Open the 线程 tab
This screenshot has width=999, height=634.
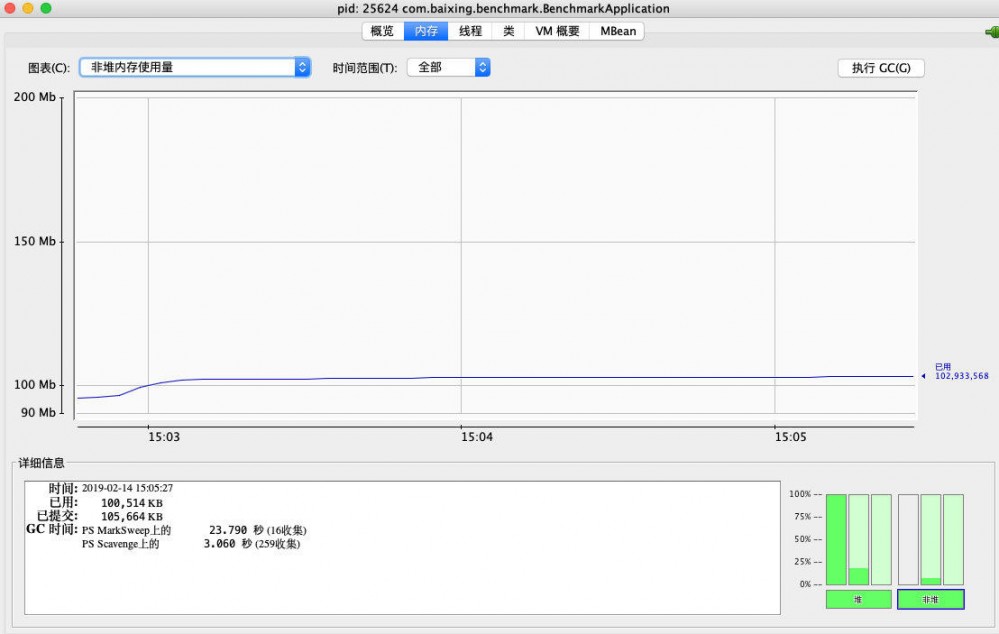470,31
